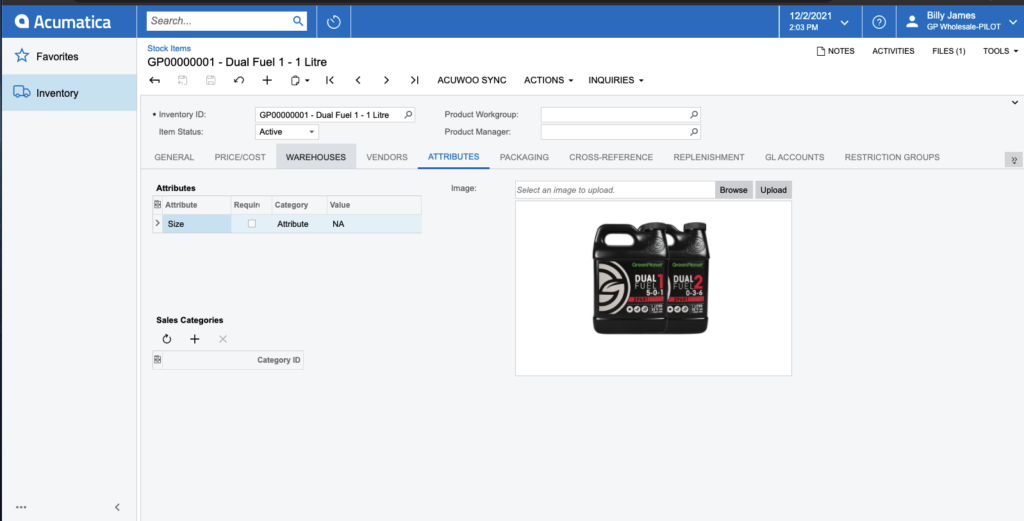Delete Sales Categories row X icon

point(223,339)
